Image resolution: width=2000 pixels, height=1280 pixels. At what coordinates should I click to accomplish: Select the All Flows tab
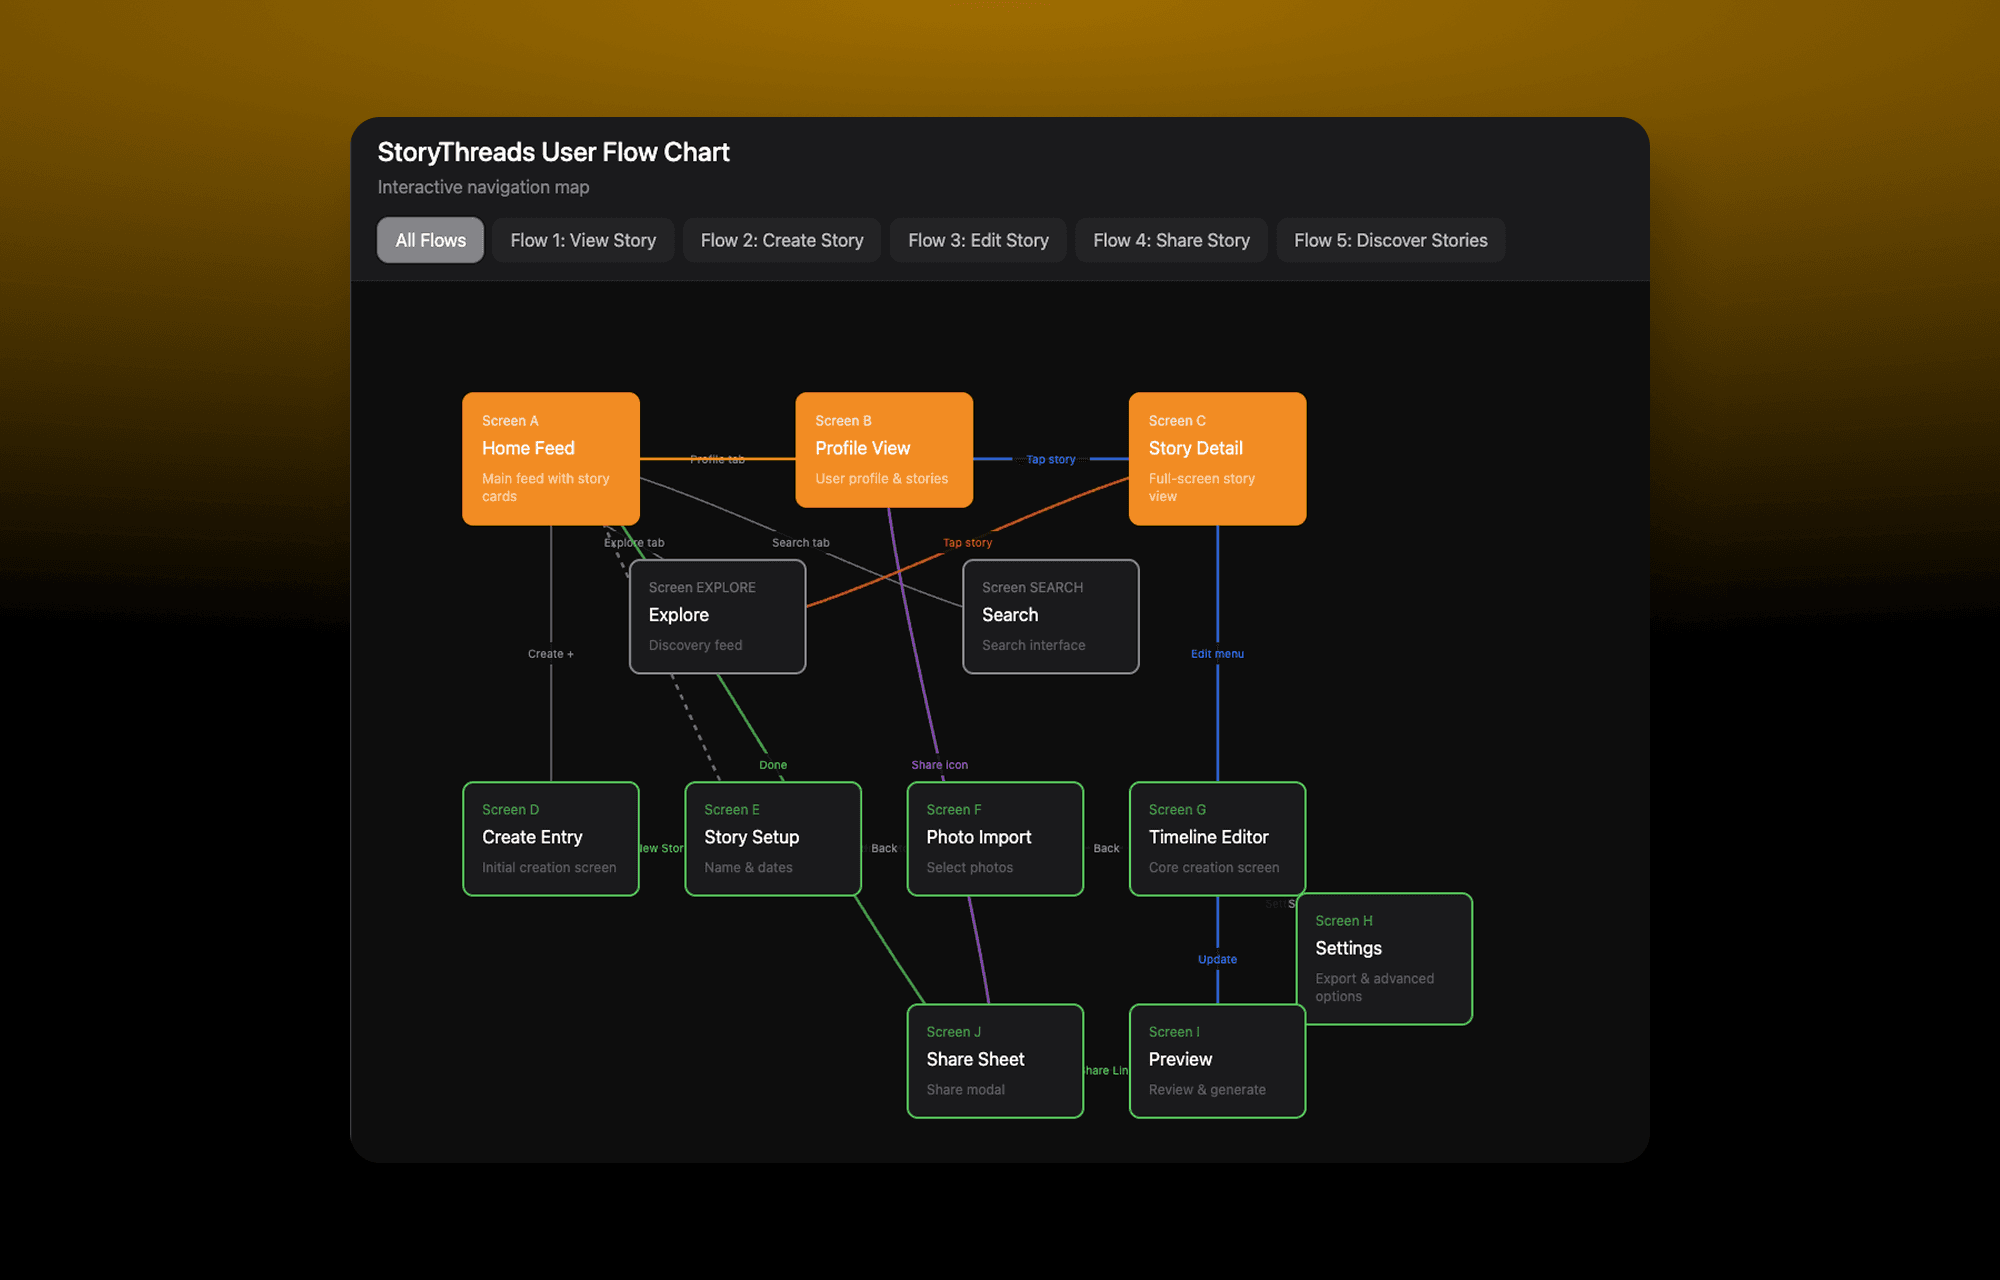coord(430,240)
